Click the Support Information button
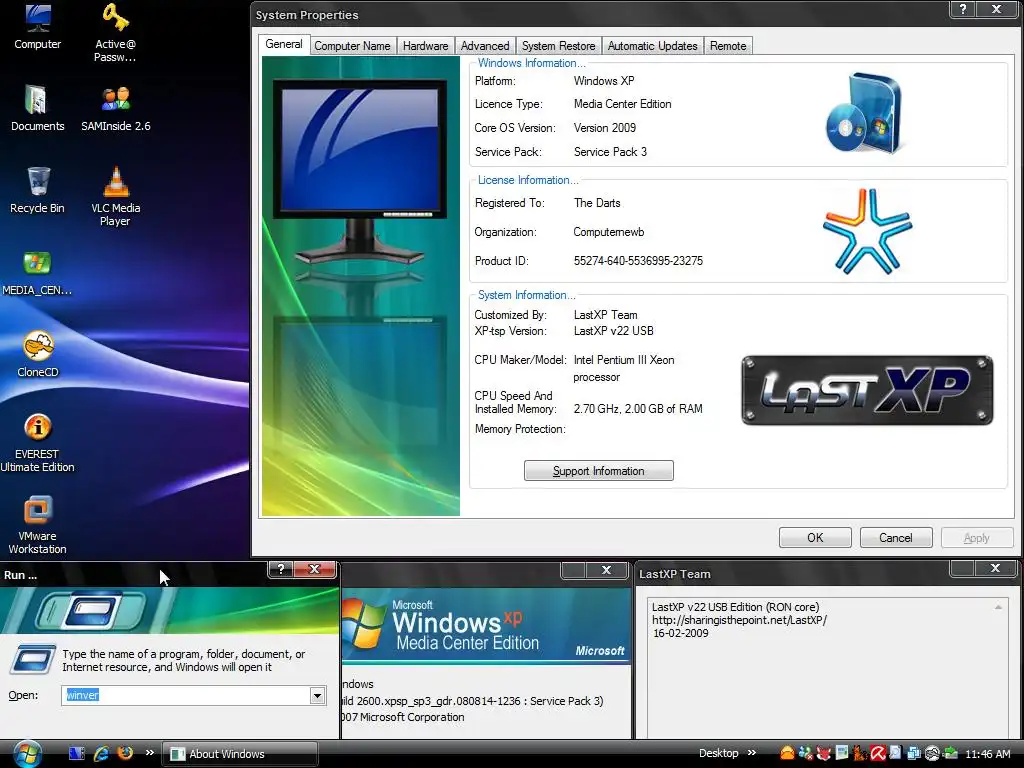The width and height of the screenshot is (1024, 768). pyautogui.click(x=598, y=471)
